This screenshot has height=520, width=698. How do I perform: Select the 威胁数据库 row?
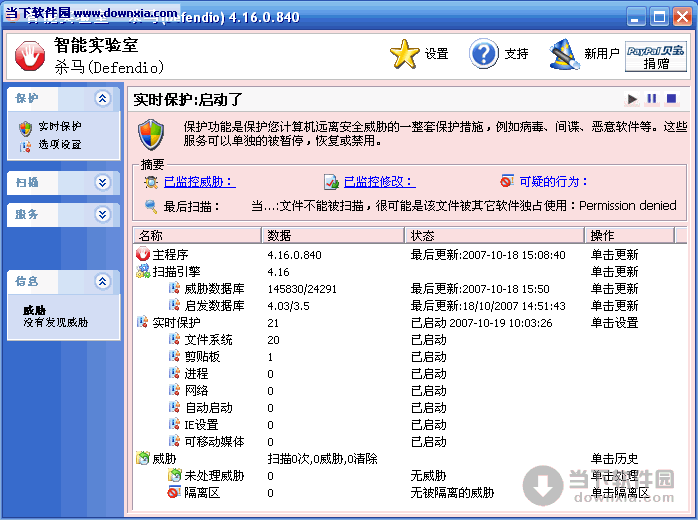point(410,289)
